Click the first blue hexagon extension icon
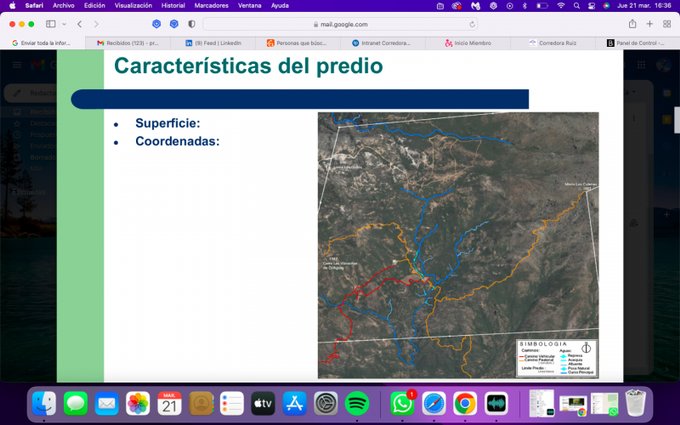Image resolution: width=680 pixels, height=425 pixels. point(157,24)
